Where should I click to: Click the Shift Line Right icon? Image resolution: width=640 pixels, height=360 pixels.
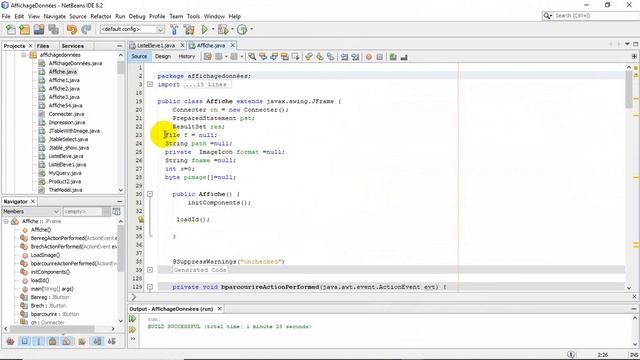pos(355,57)
